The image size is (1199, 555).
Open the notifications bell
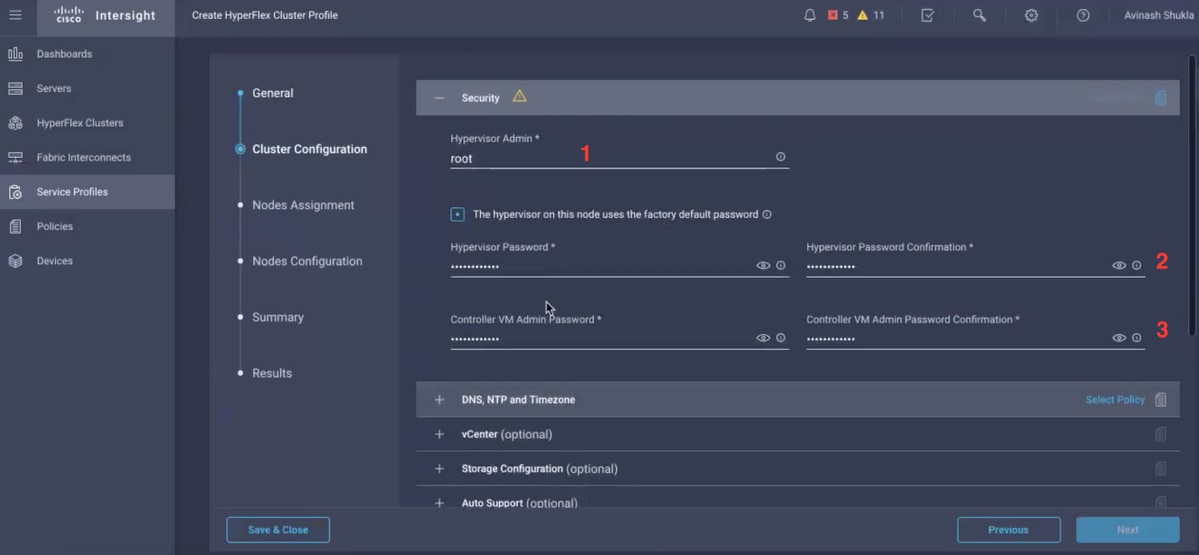tap(810, 15)
